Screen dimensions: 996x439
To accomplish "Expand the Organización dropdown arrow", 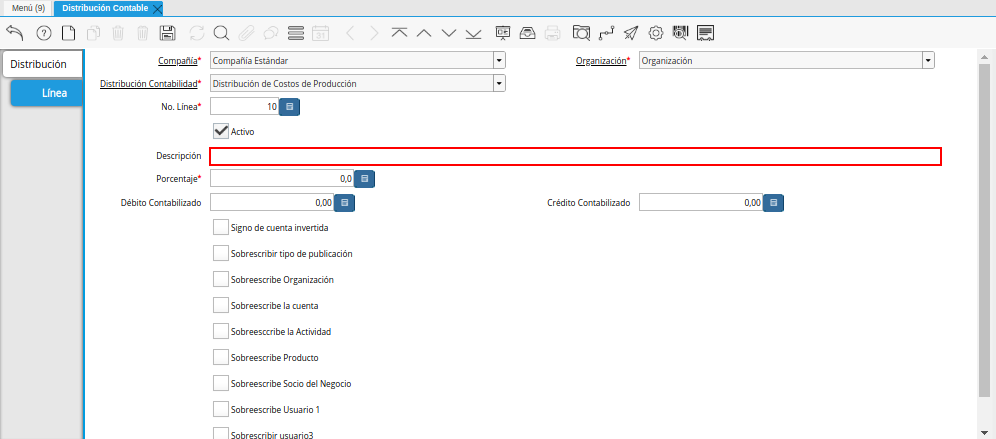I will coord(929,61).
